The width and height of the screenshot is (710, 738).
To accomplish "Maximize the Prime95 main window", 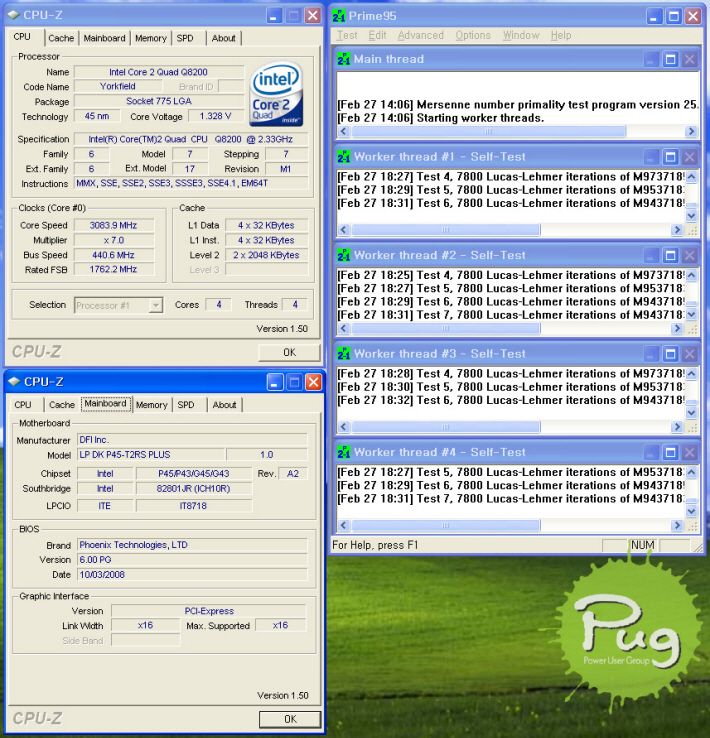I will 673,16.
